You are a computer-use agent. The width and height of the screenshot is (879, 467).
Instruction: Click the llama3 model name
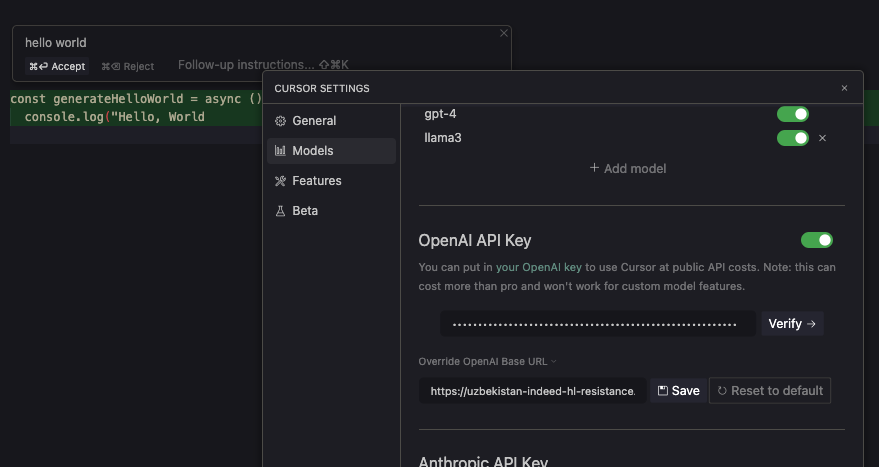[443, 138]
